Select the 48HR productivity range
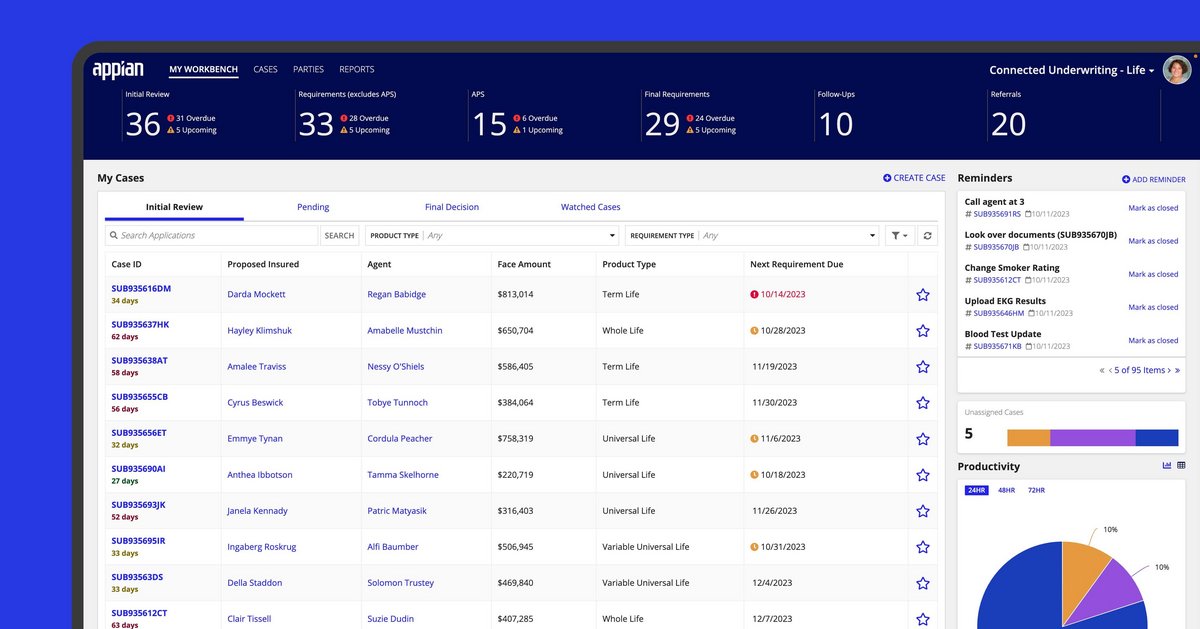 click(1008, 490)
